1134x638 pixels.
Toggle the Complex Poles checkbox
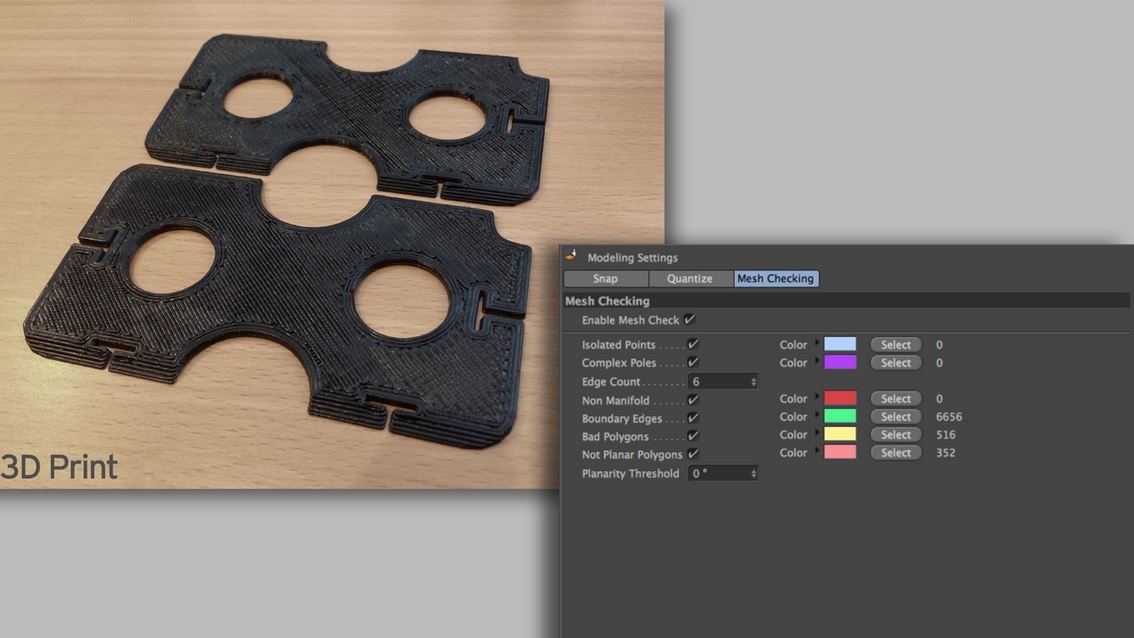point(693,362)
